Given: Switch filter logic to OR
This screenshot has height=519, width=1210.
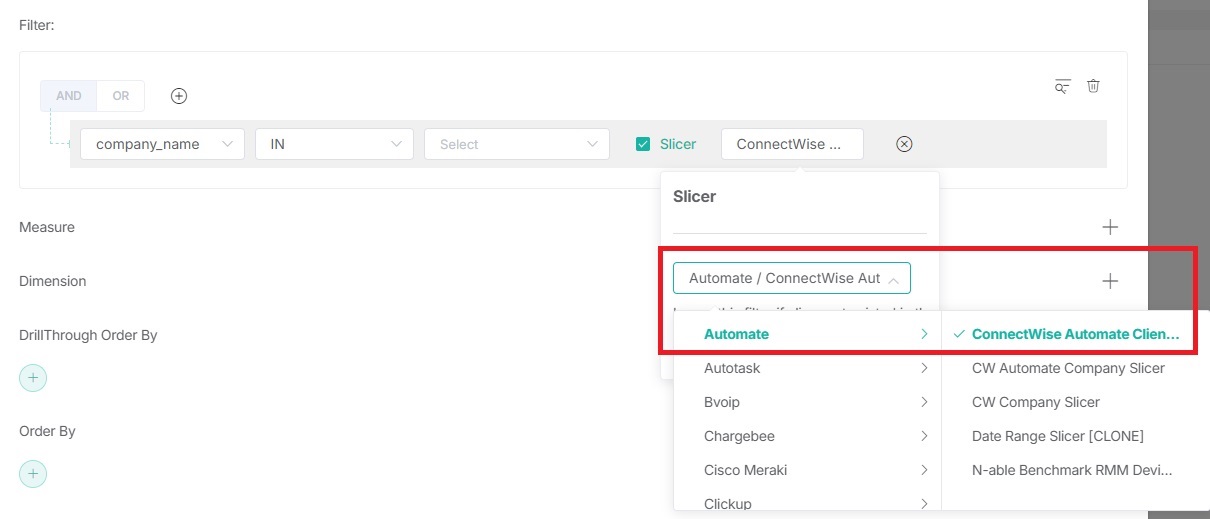Looking at the screenshot, I should pyautogui.click(x=121, y=96).
